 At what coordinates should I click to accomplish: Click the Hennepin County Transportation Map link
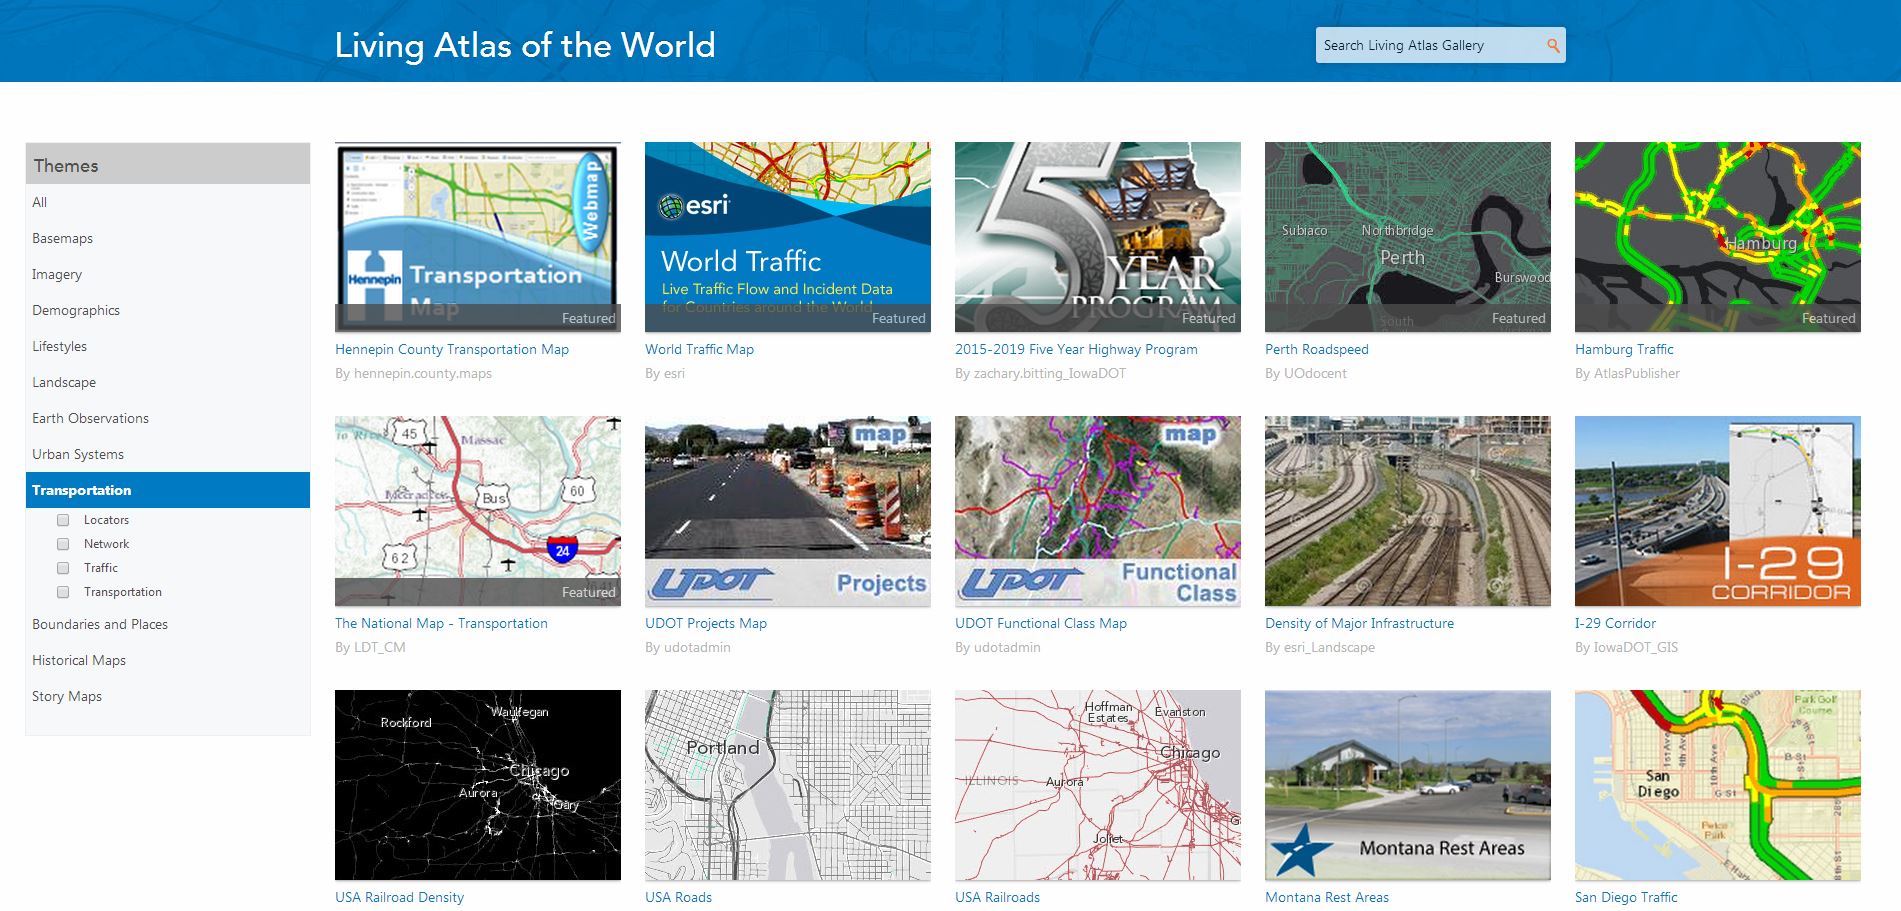(x=452, y=349)
